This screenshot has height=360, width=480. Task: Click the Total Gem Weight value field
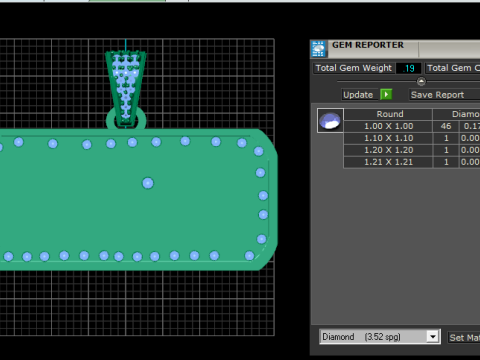(x=409, y=68)
